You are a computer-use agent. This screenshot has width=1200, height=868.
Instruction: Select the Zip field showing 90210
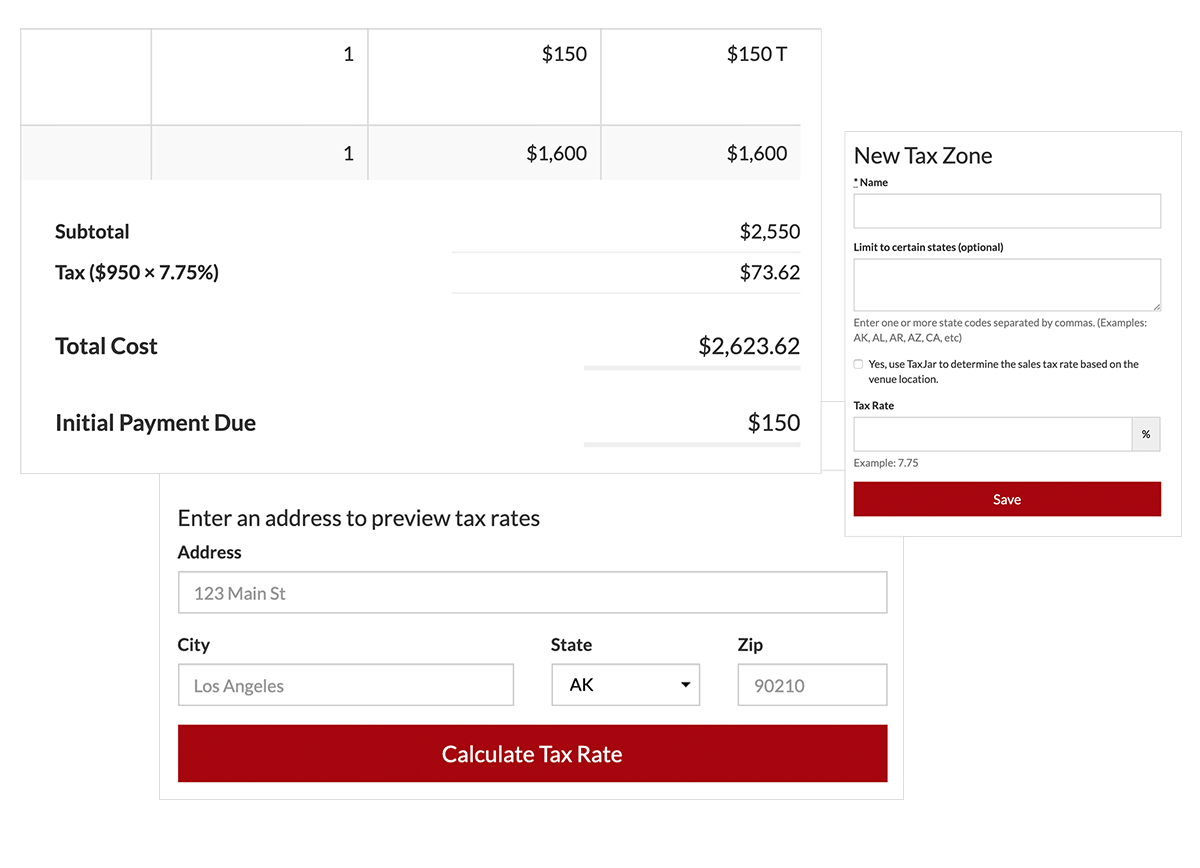point(812,685)
